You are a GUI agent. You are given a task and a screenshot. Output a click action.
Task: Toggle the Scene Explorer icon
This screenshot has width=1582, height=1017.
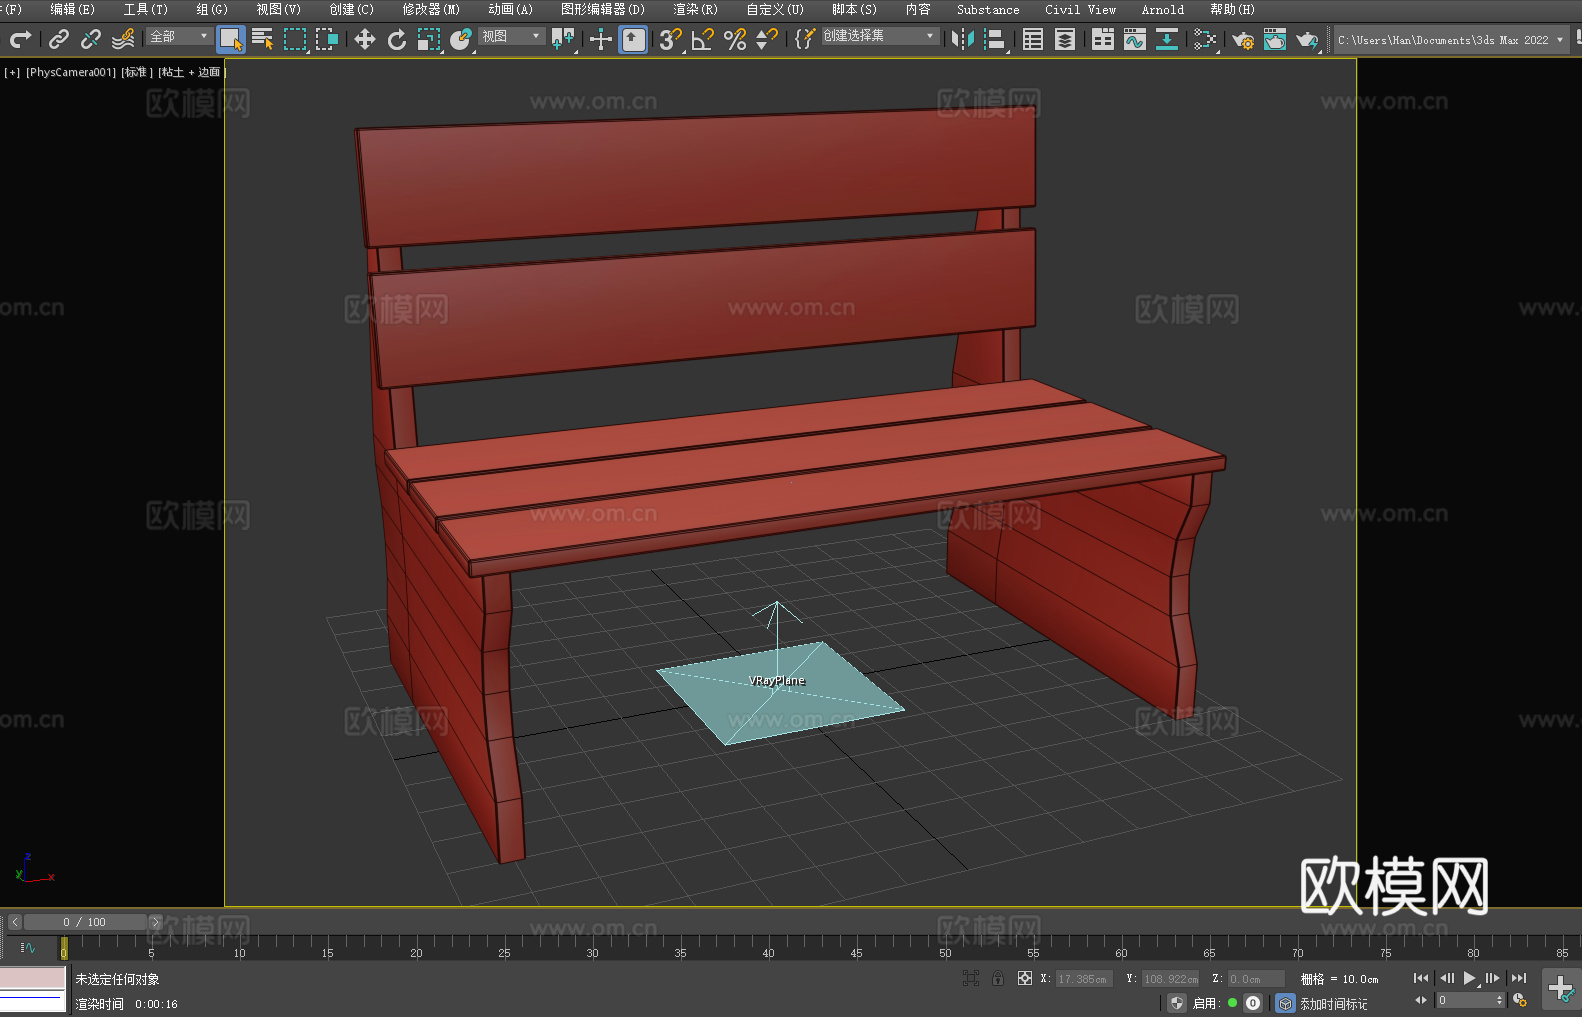(x=1033, y=39)
